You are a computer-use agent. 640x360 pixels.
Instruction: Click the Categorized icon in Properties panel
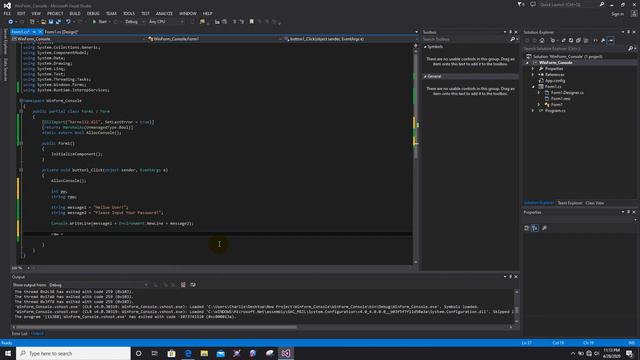527,228
